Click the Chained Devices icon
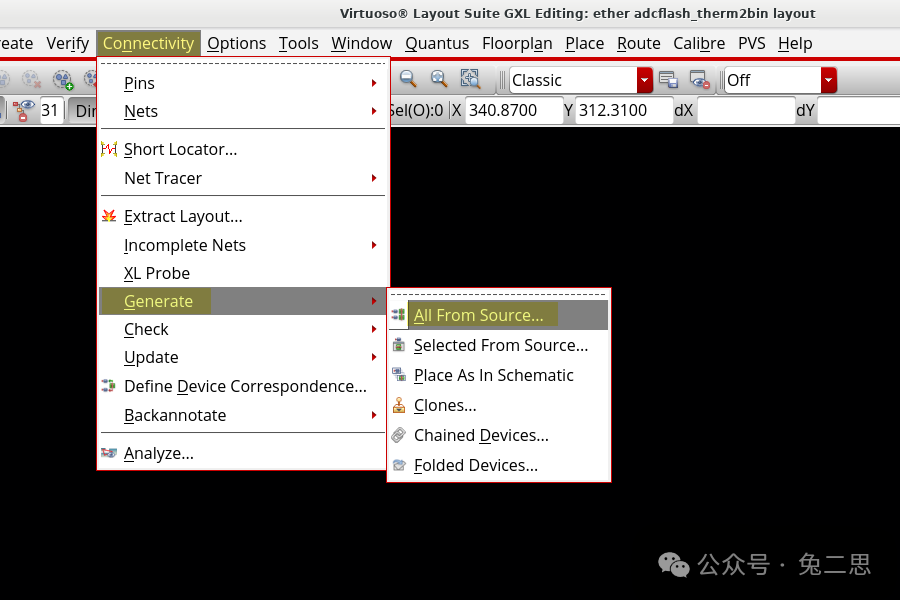 pos(398,435)
